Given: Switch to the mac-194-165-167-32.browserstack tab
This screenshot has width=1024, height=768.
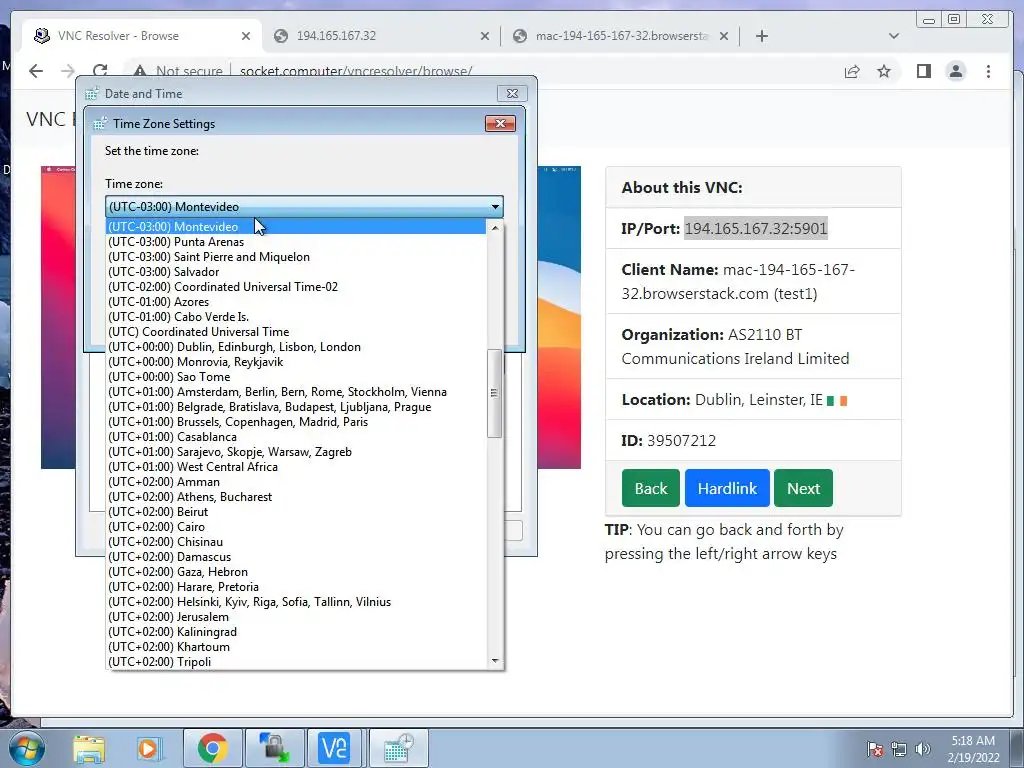Looking at the screenshot, I should pyautogui.click(x=620, y=36).
